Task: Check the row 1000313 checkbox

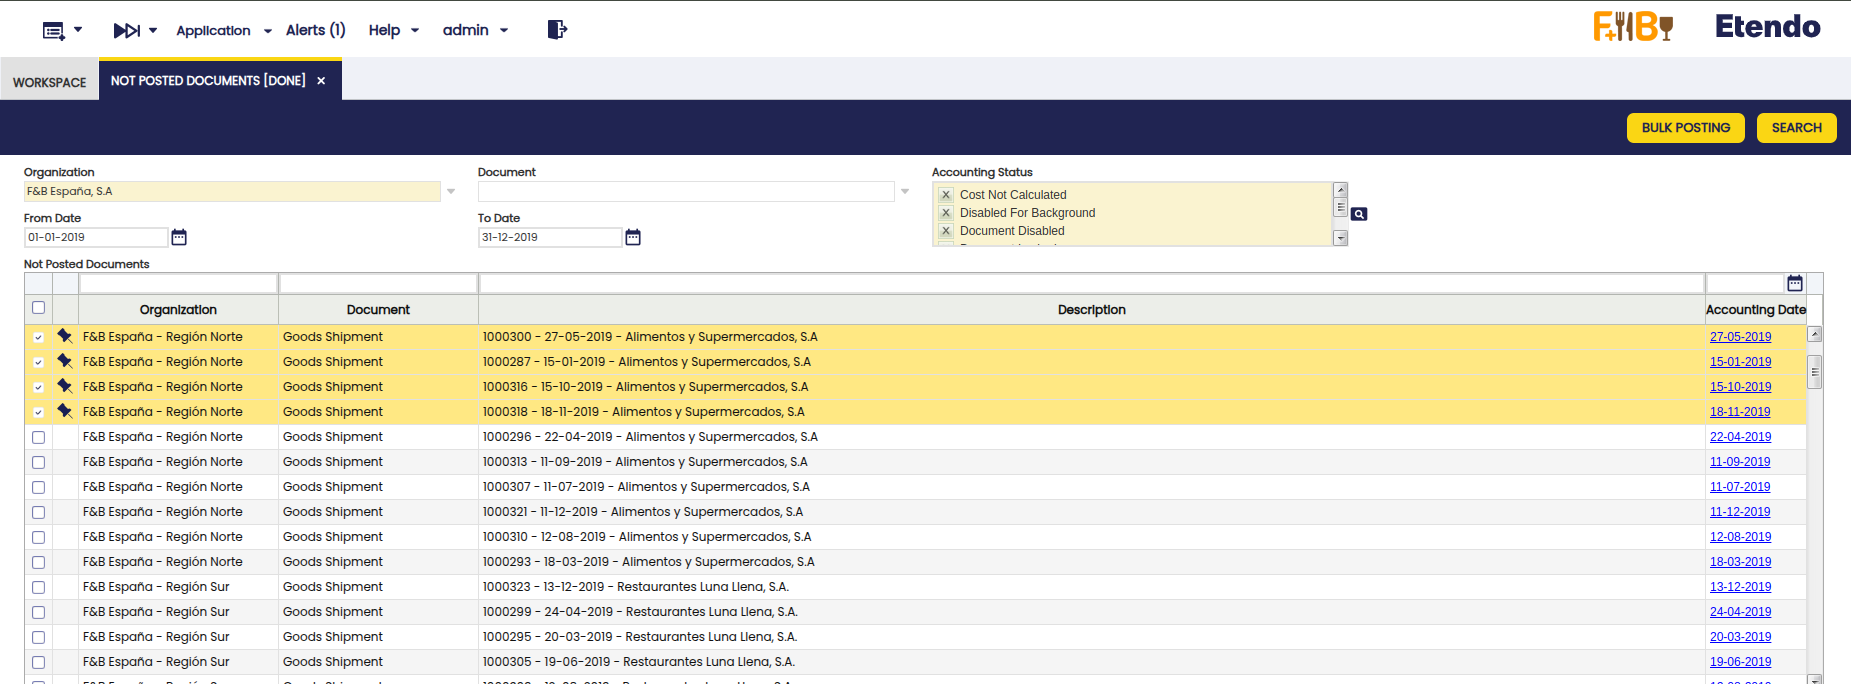Action: click(38, 462)
